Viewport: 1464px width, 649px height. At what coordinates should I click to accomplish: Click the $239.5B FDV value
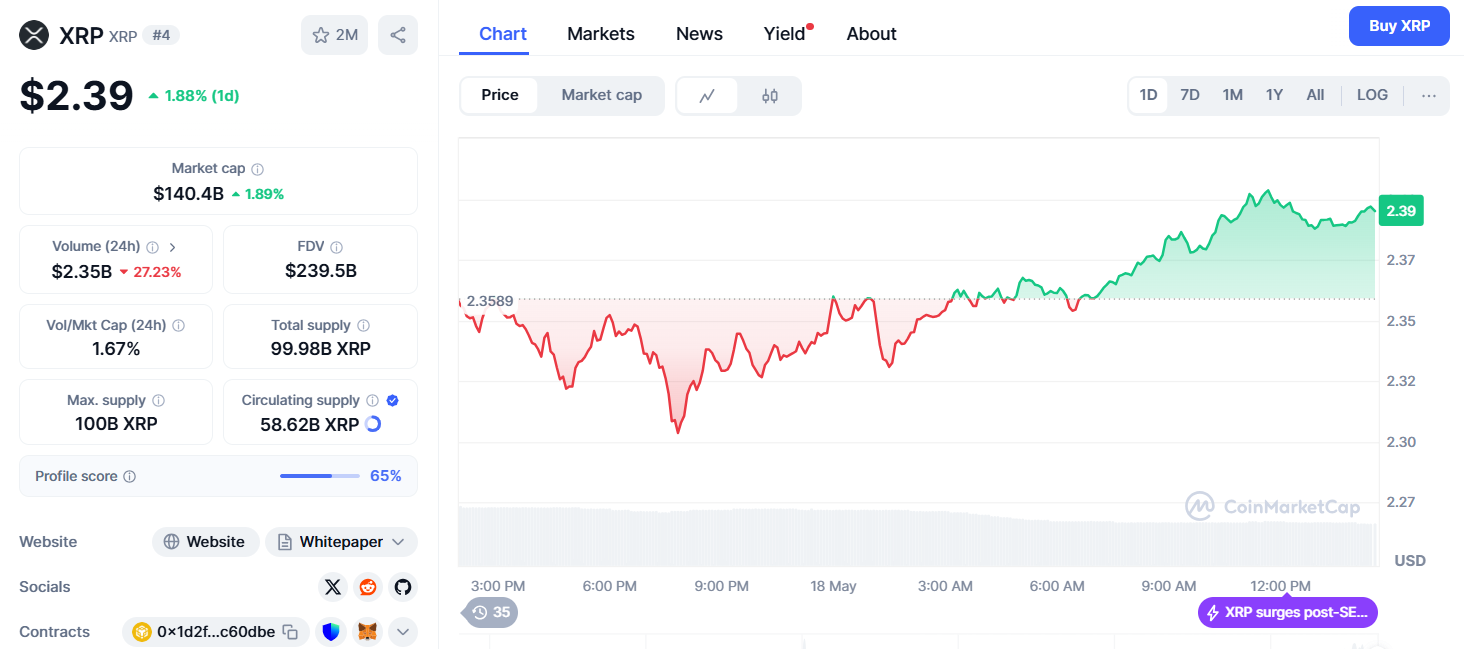pyautogui.click(x=321, y=271)
